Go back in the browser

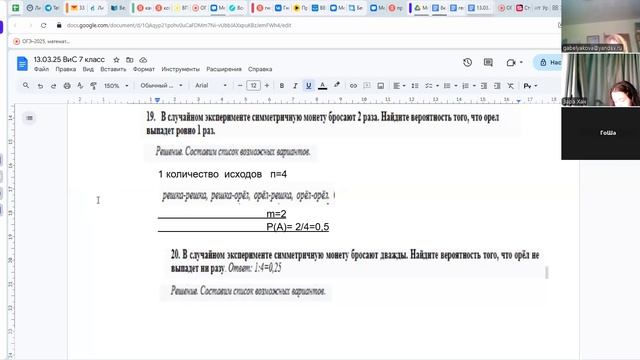point(16,25)
